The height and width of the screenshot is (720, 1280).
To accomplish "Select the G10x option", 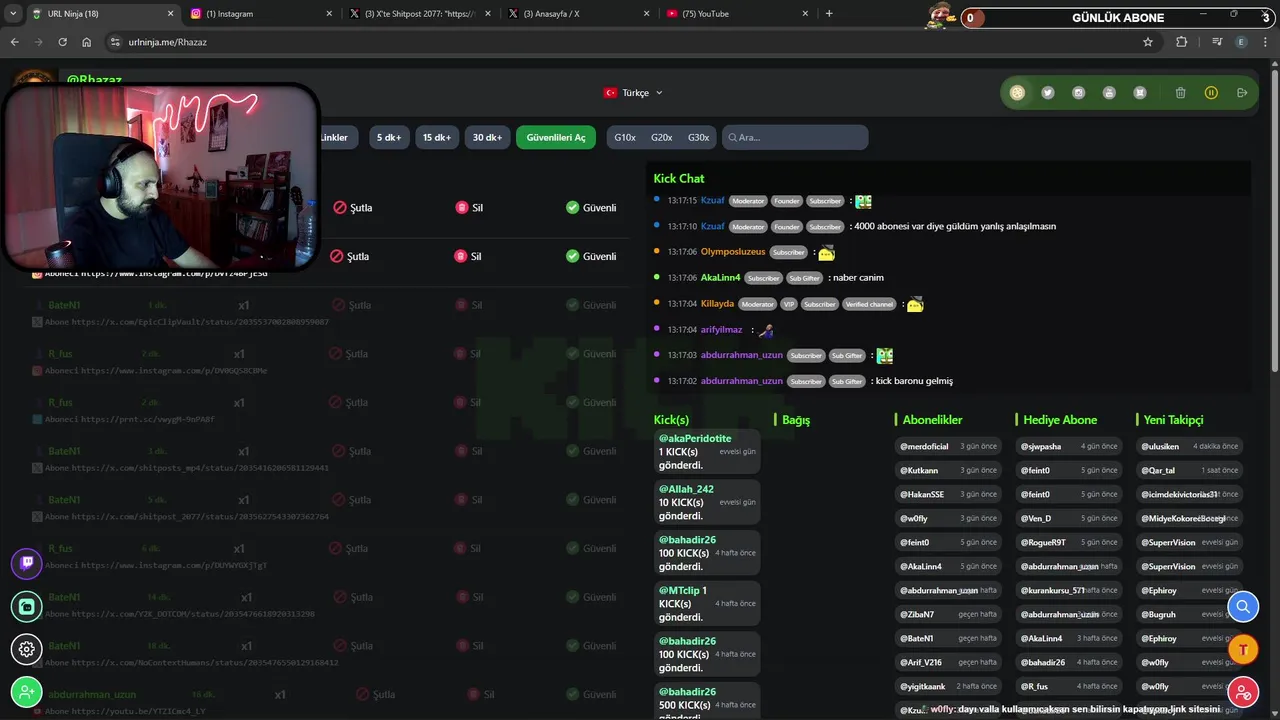I will coord(625,137).
